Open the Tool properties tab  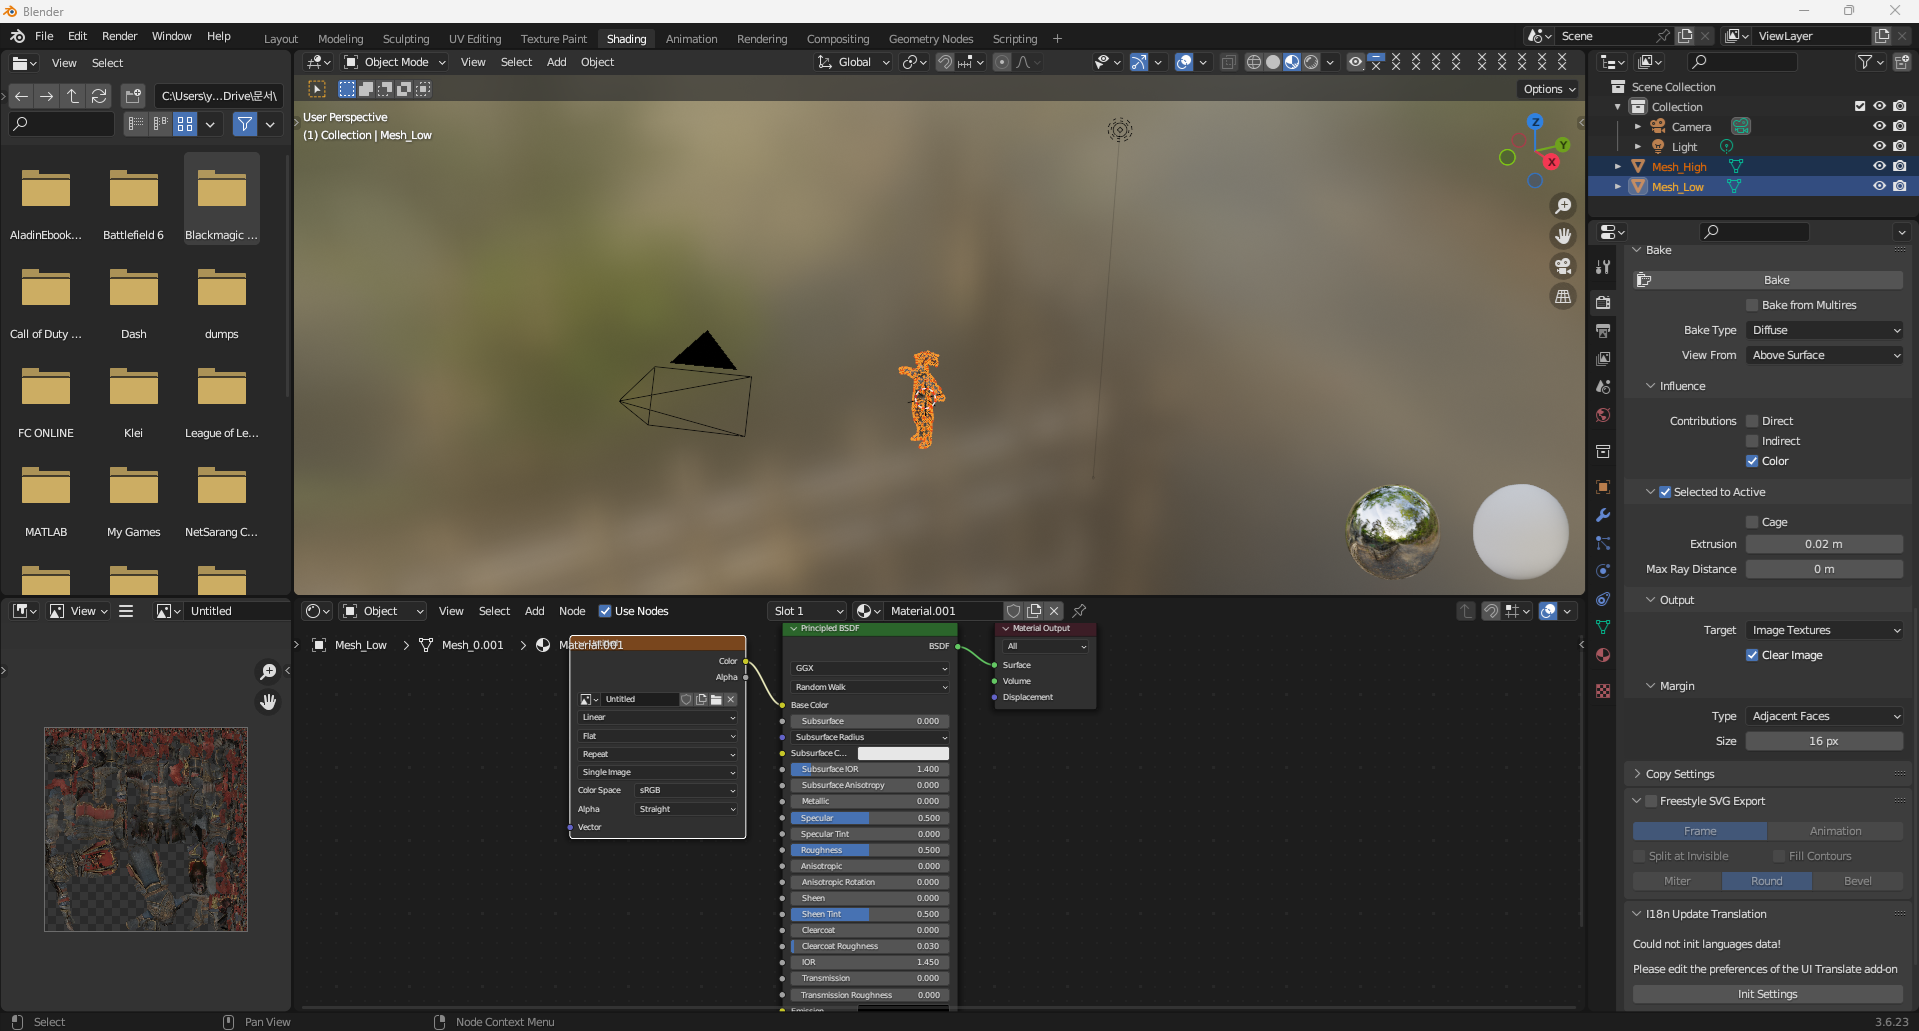tap(1603, 267)
